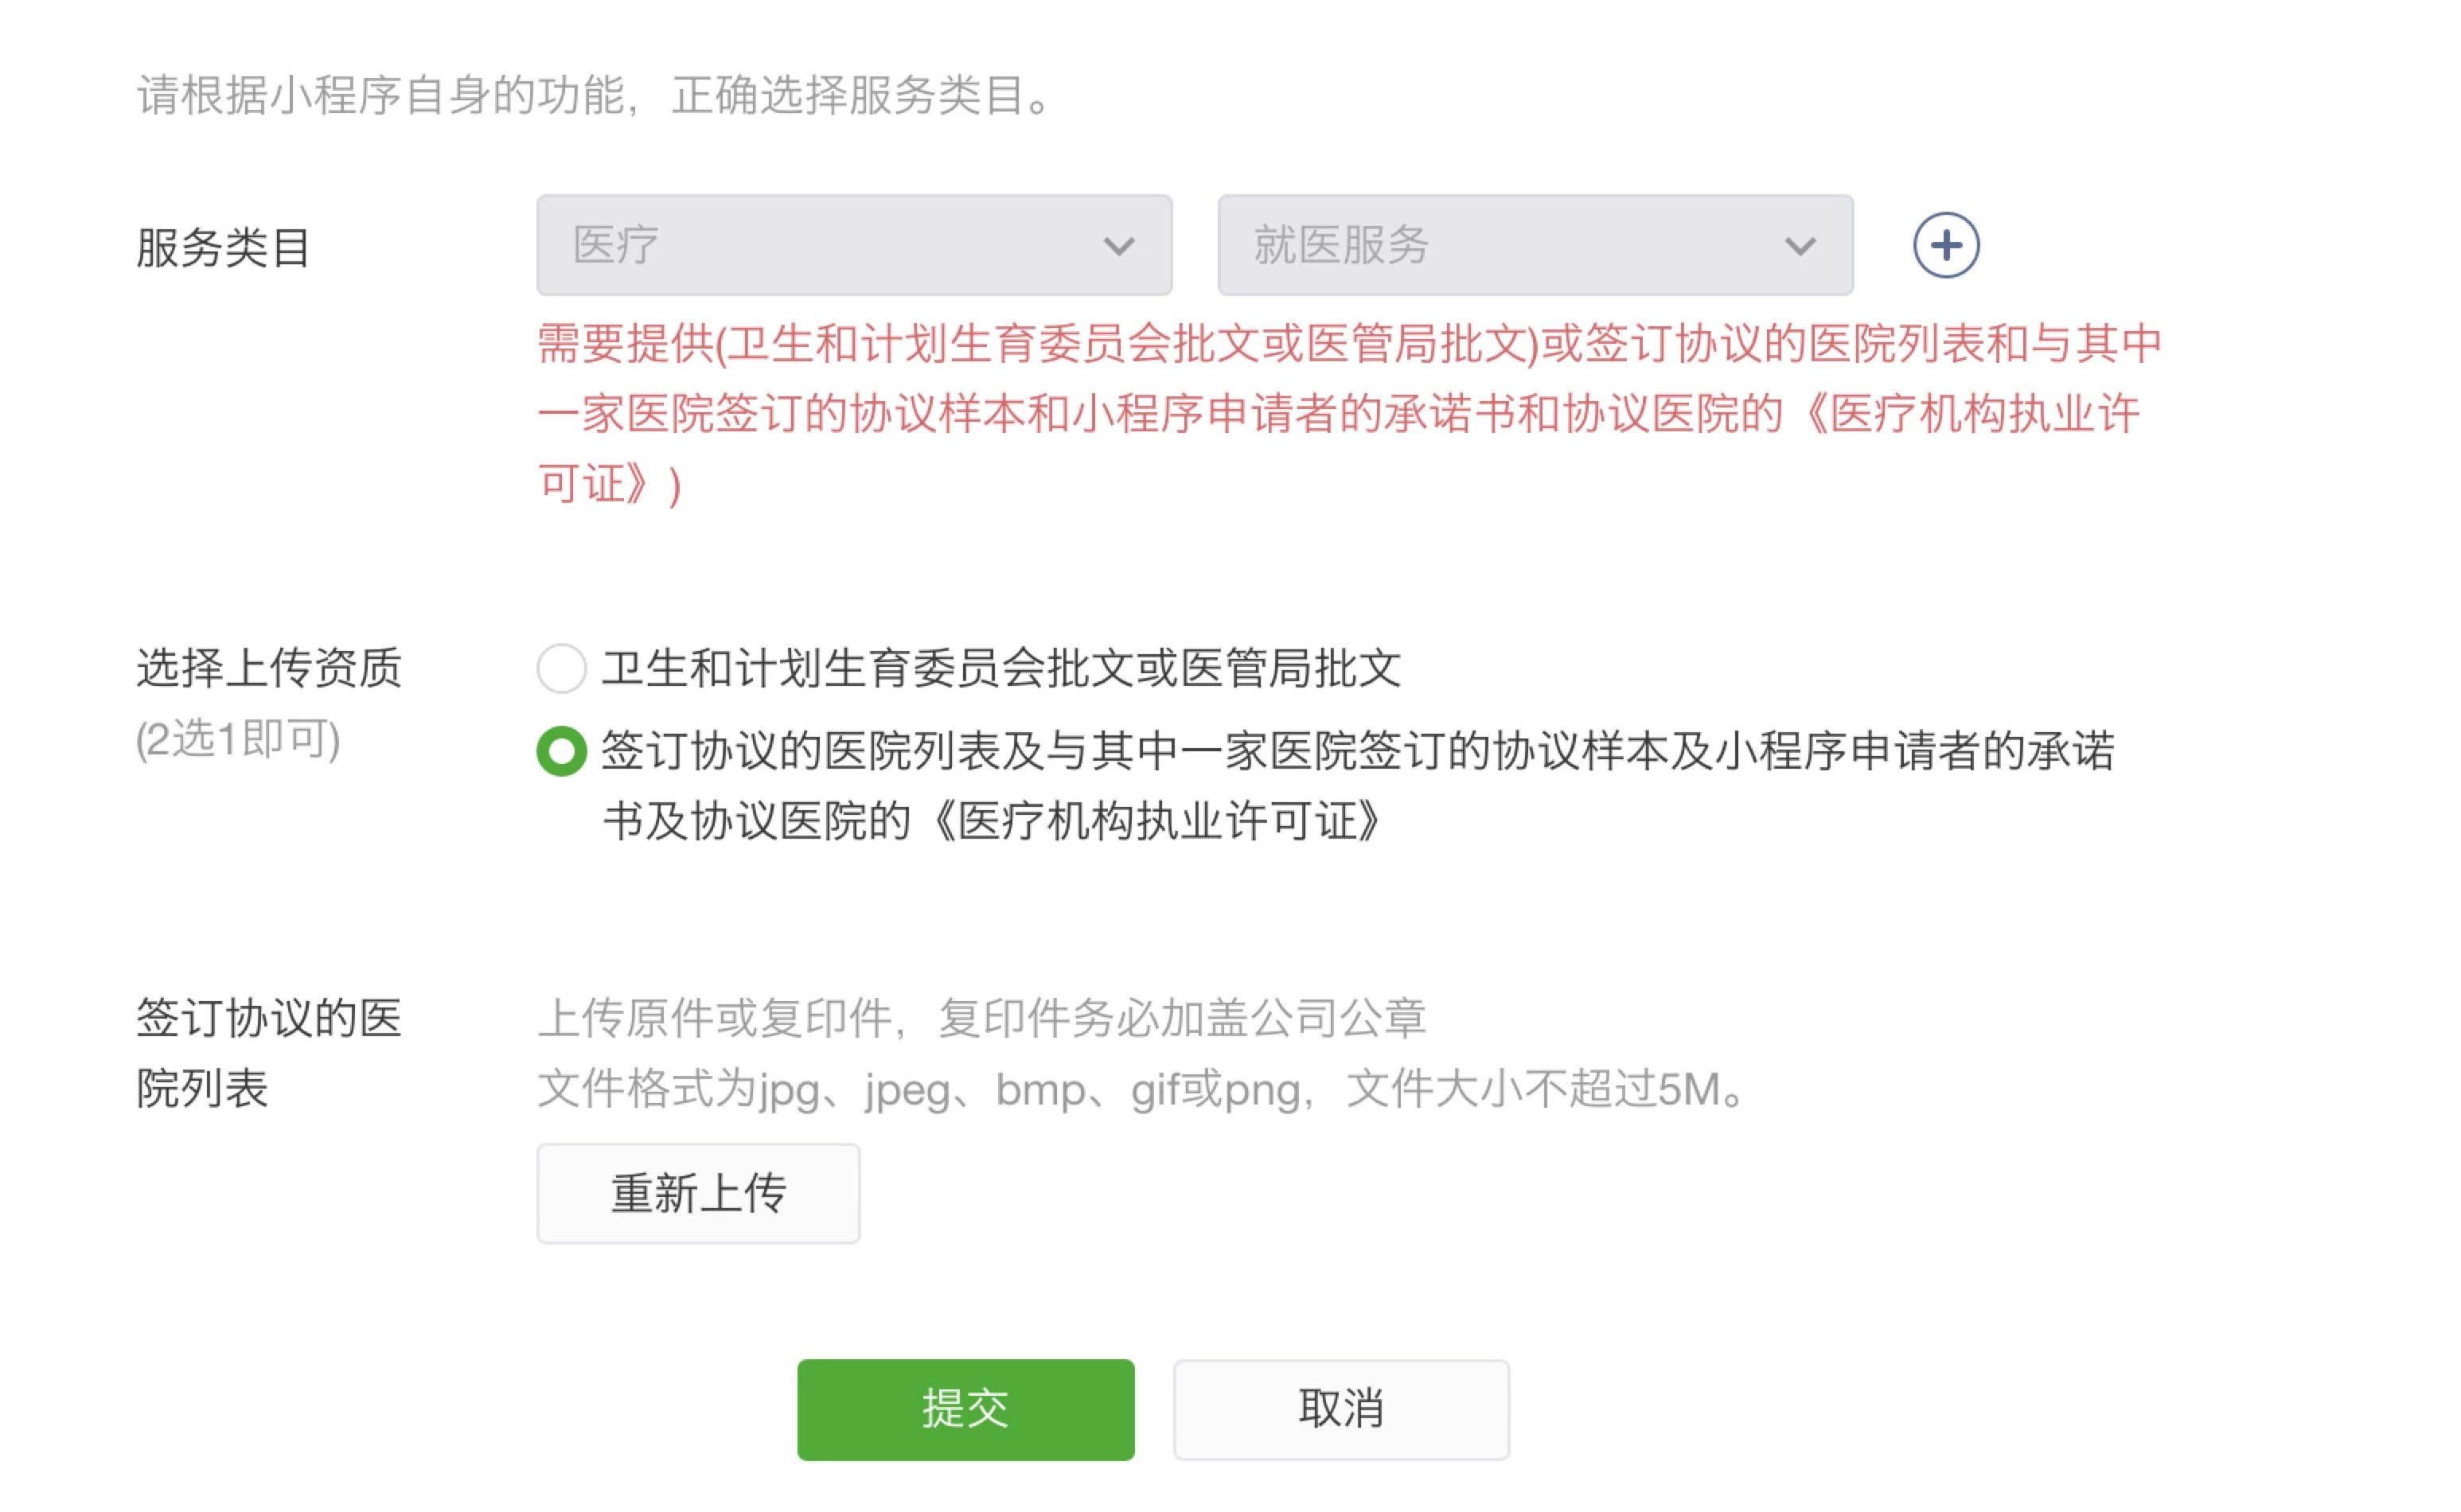Click the 卫生和计划生育委员会批文或医管局批文 option label
This screenshot has height=1512, width=2461.
click(x=1001, y=668)
